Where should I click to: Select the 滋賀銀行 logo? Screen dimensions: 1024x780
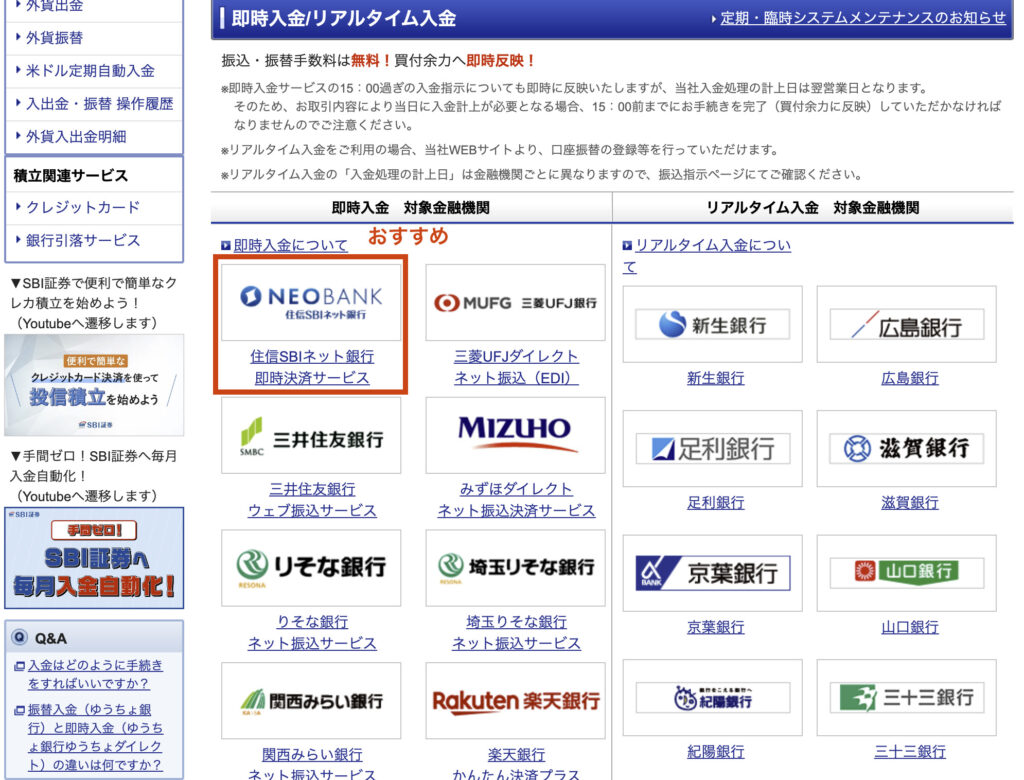(905, 448)
